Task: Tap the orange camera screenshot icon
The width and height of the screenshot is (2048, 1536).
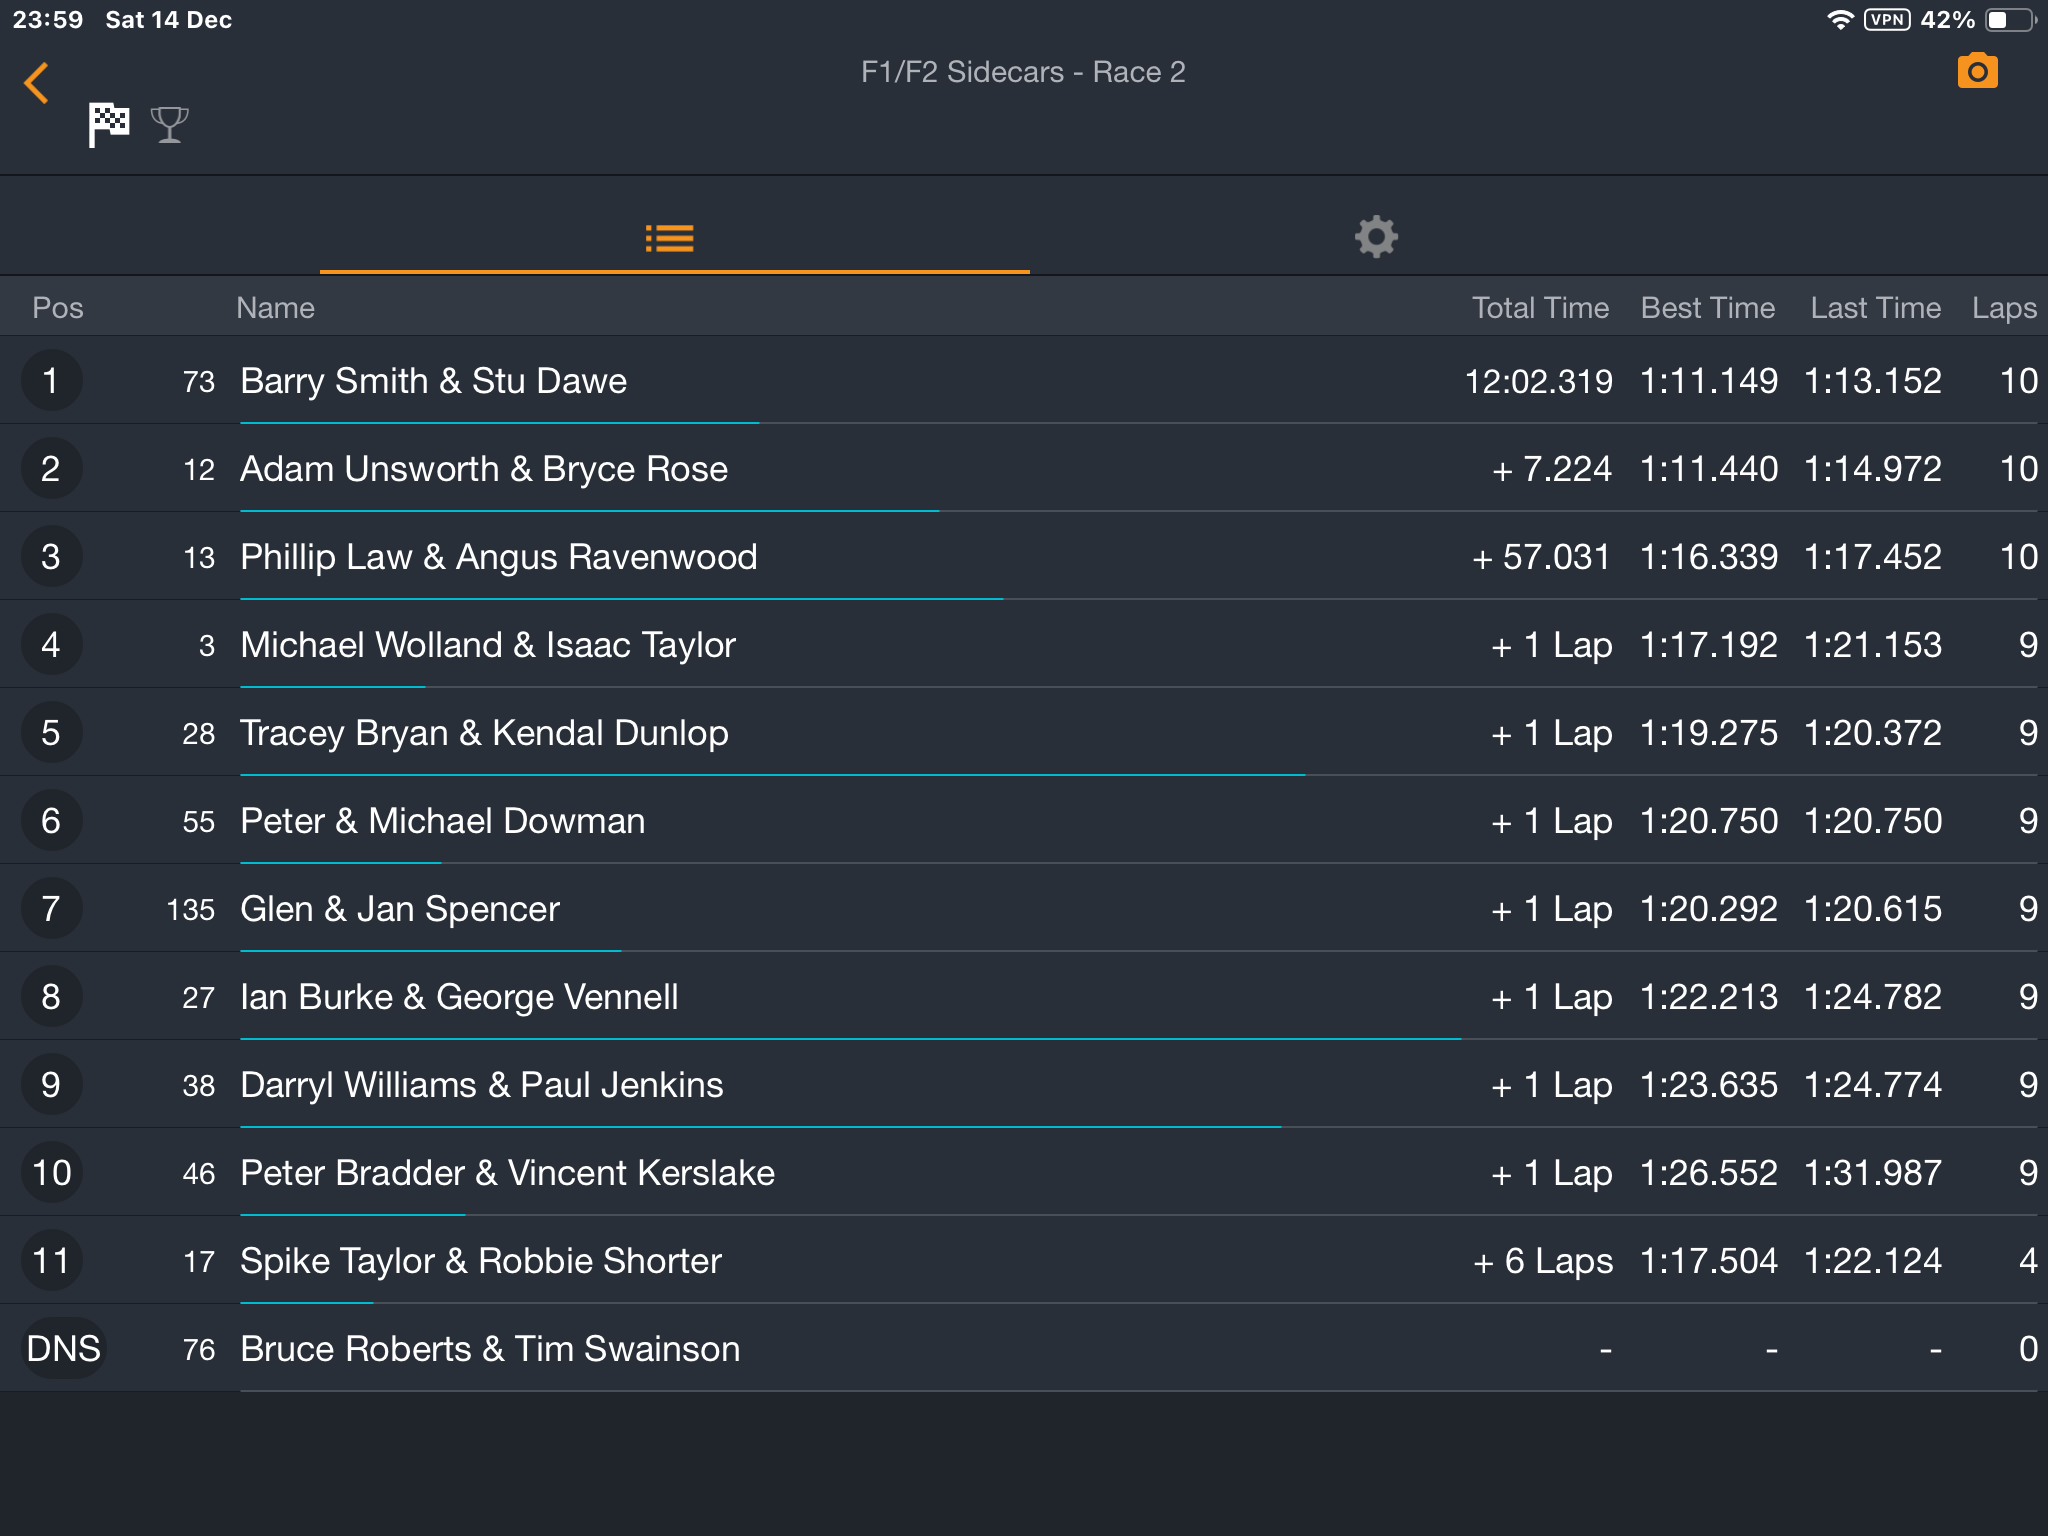Action: 1977,71
